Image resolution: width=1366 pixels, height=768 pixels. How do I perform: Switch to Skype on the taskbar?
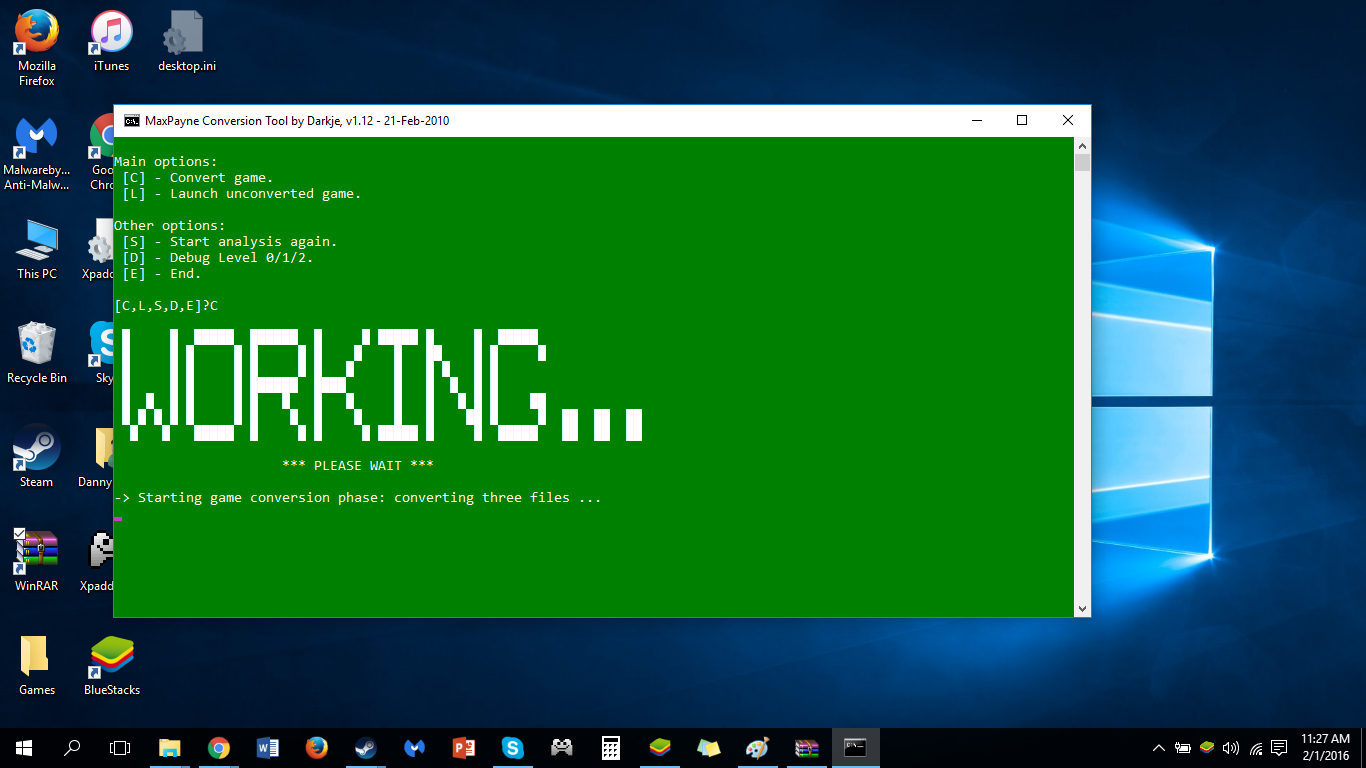pos(513,748)
